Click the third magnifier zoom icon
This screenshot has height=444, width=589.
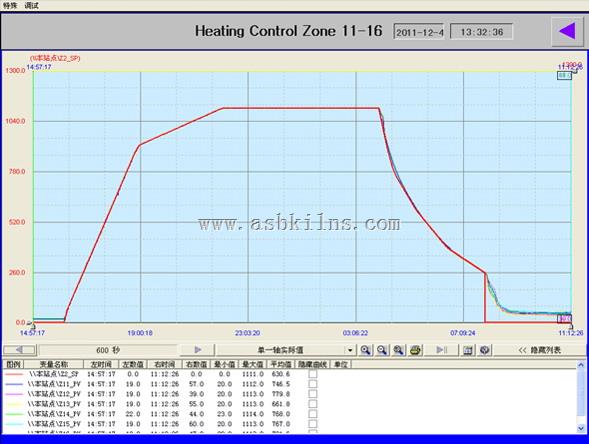point(398,350)
